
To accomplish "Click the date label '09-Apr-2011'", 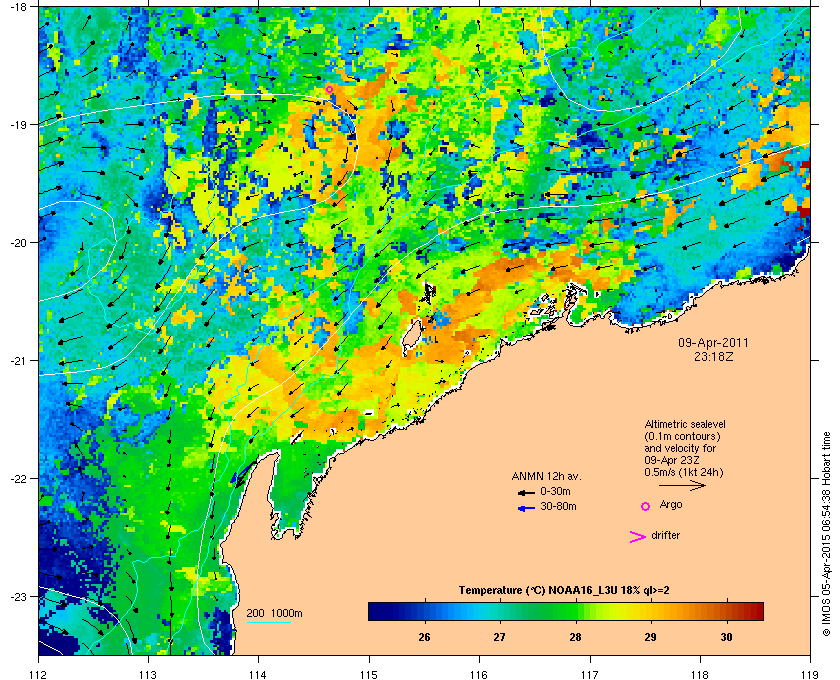I will 714,343.
